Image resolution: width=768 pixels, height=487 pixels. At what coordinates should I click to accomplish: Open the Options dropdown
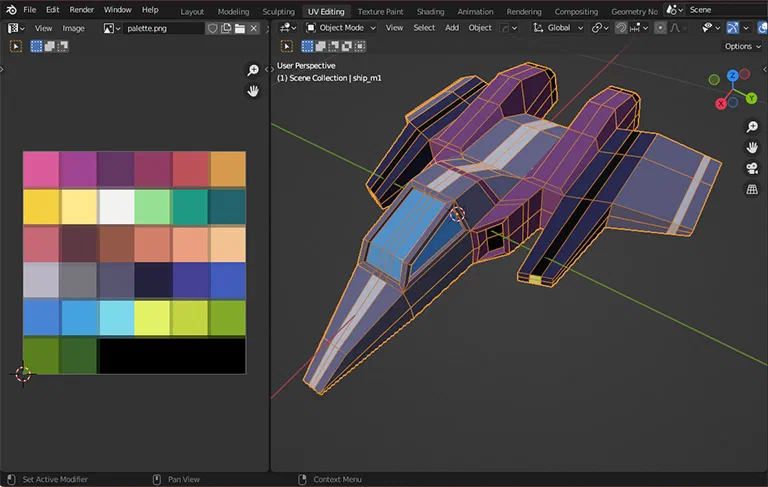tap(743, 46)
